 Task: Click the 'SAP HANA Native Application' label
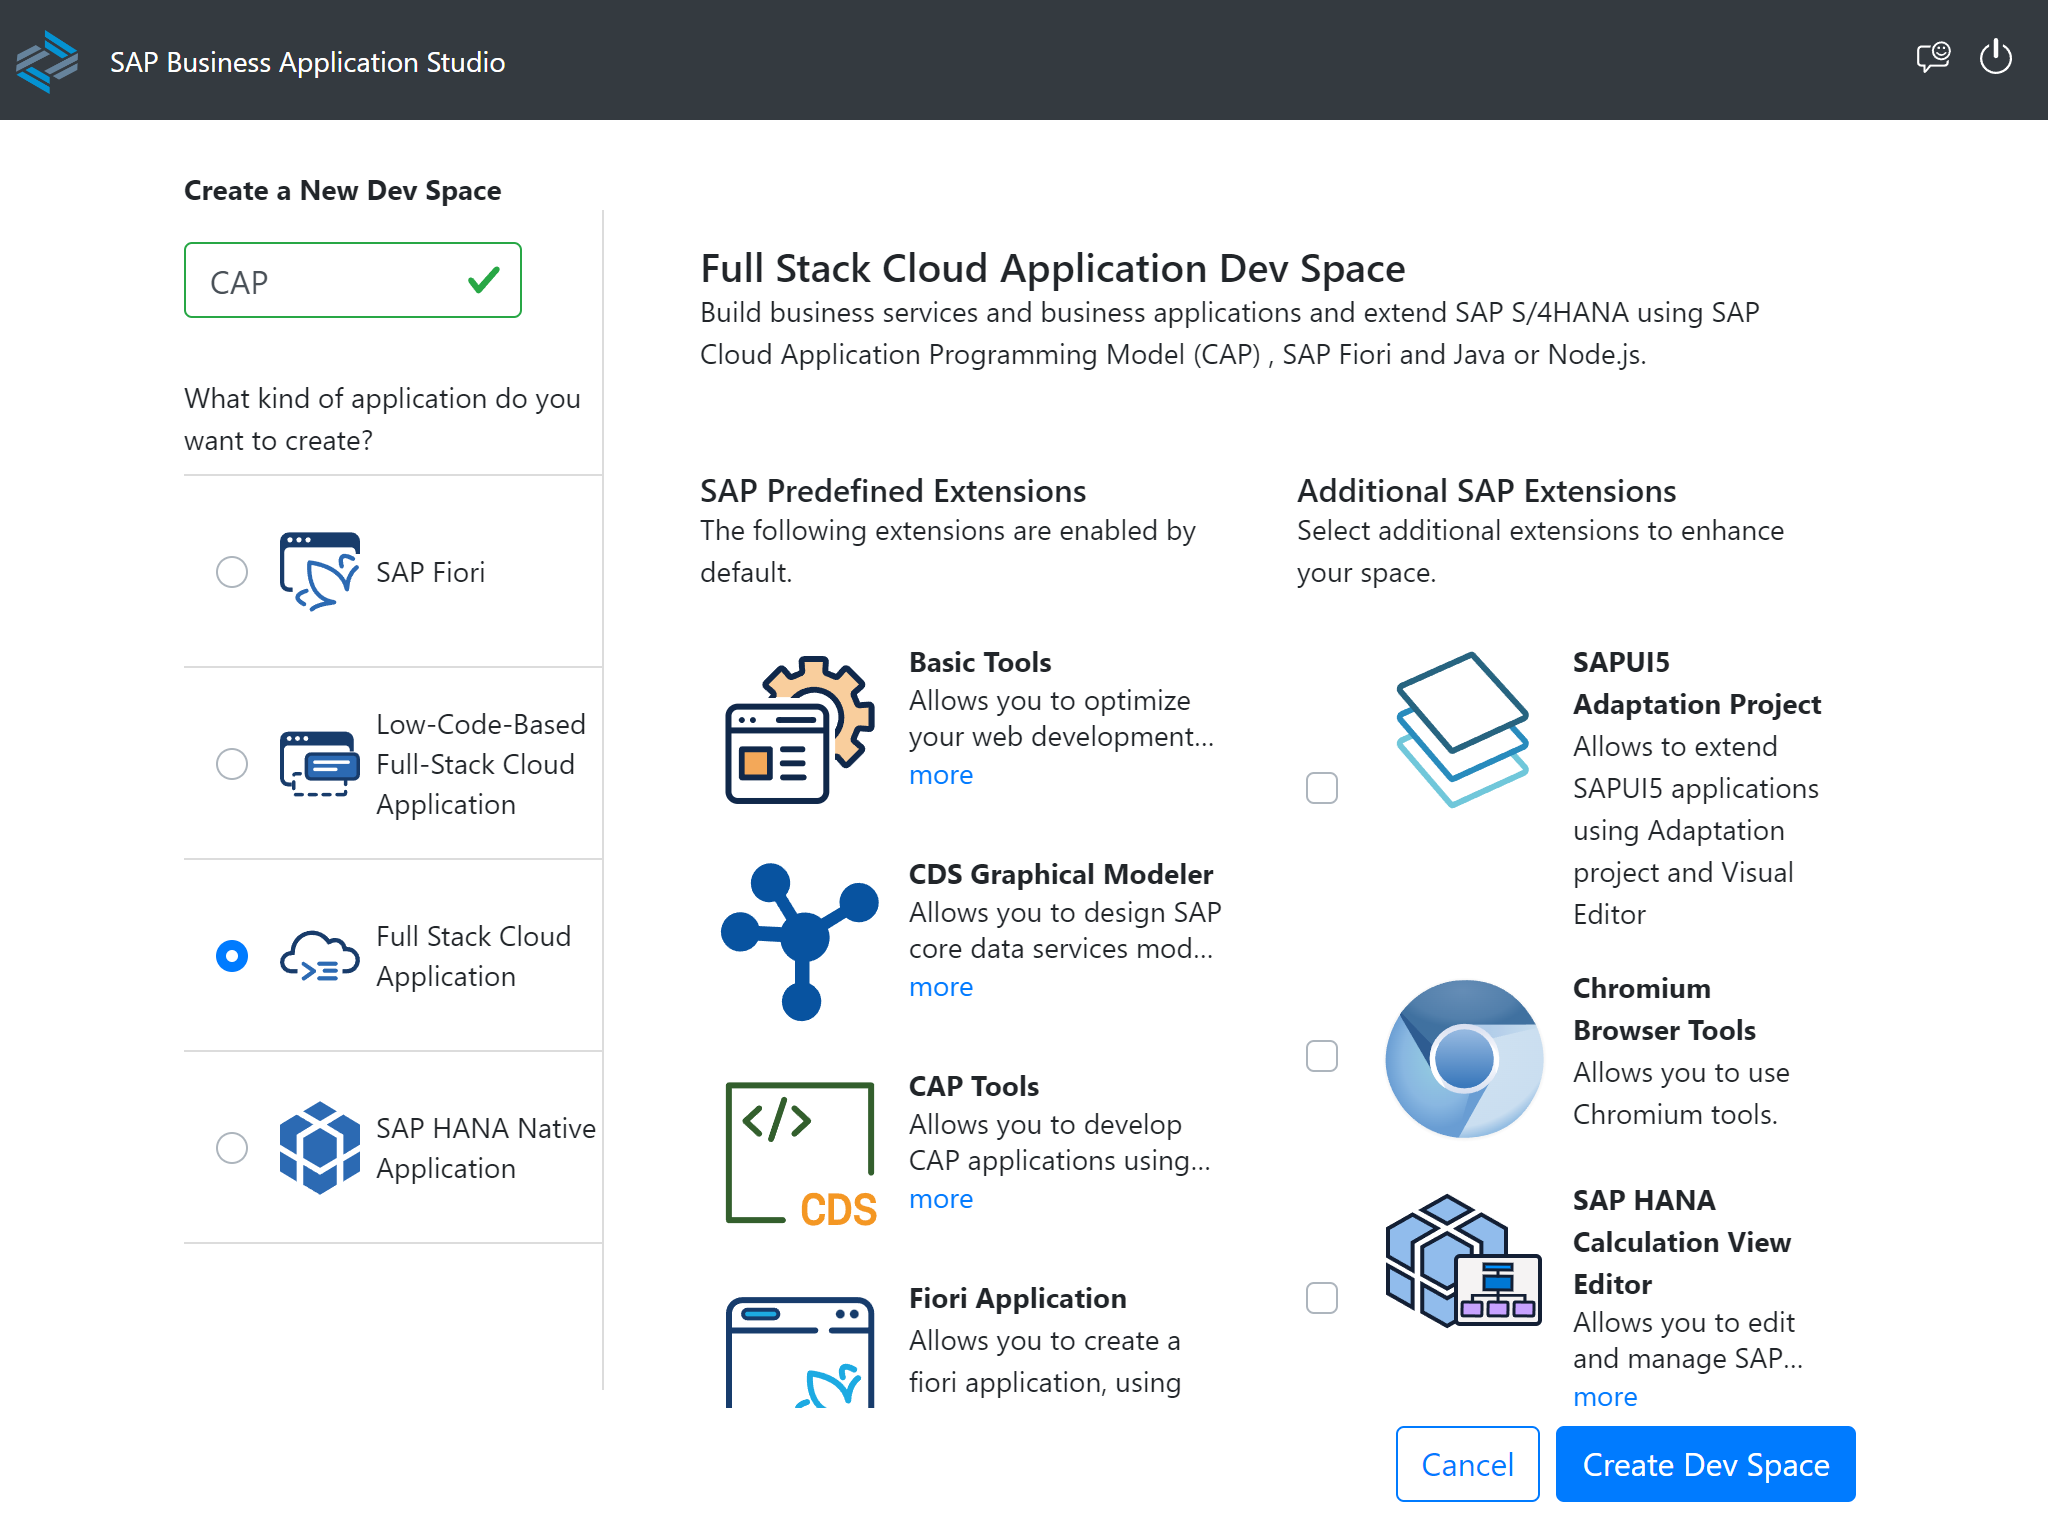point(486,1148)
